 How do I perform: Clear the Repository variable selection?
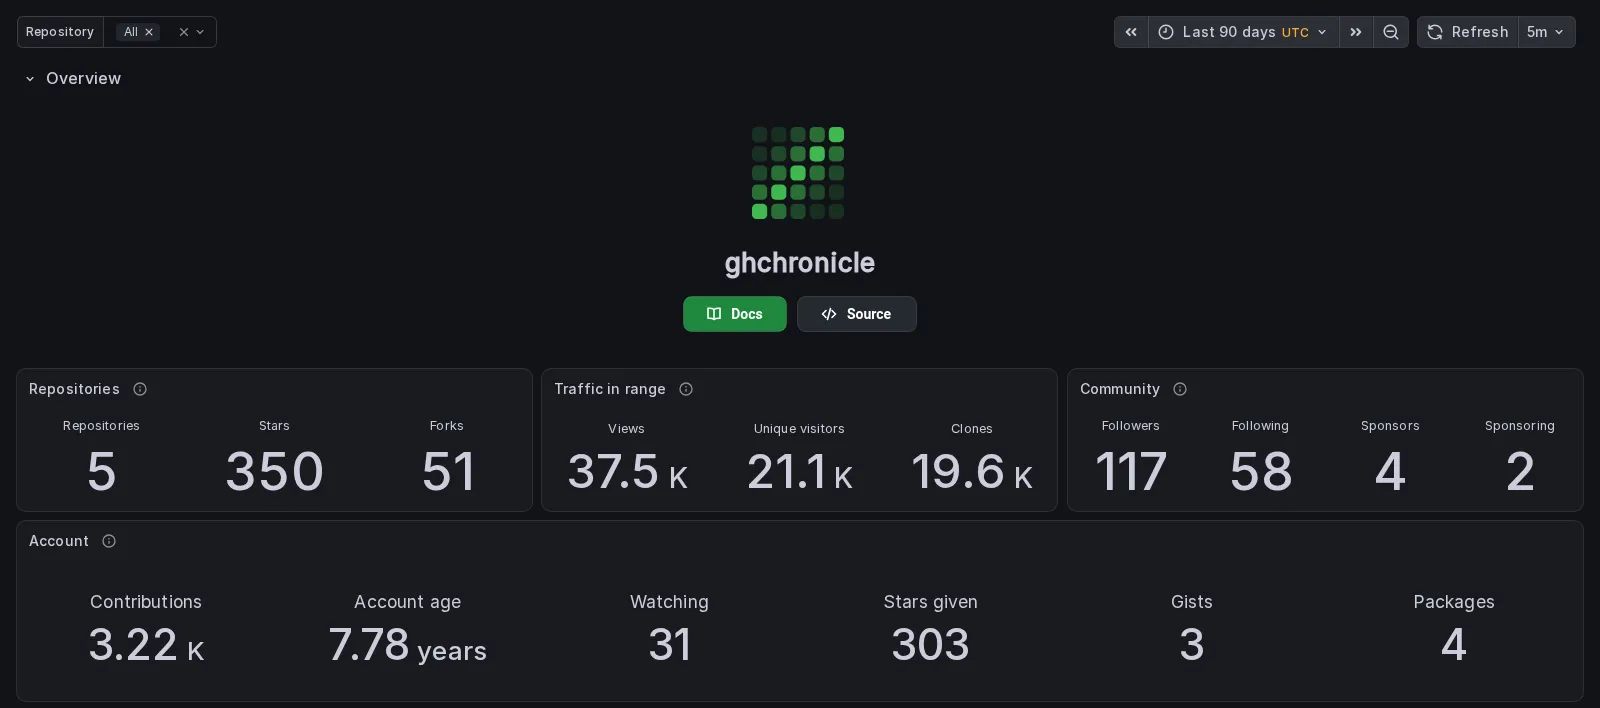click(184, 32)
